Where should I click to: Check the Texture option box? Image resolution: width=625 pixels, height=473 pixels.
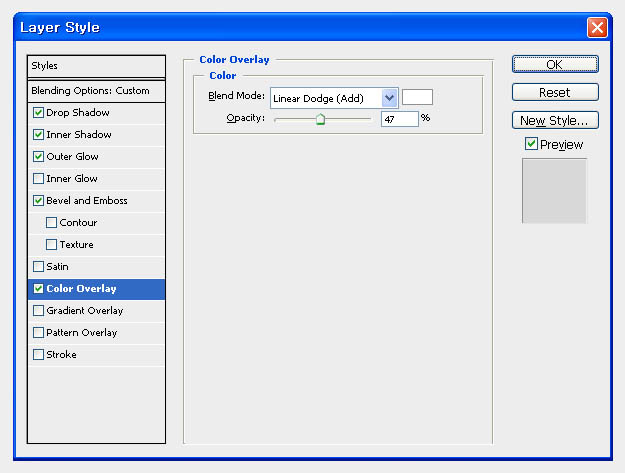51,244
